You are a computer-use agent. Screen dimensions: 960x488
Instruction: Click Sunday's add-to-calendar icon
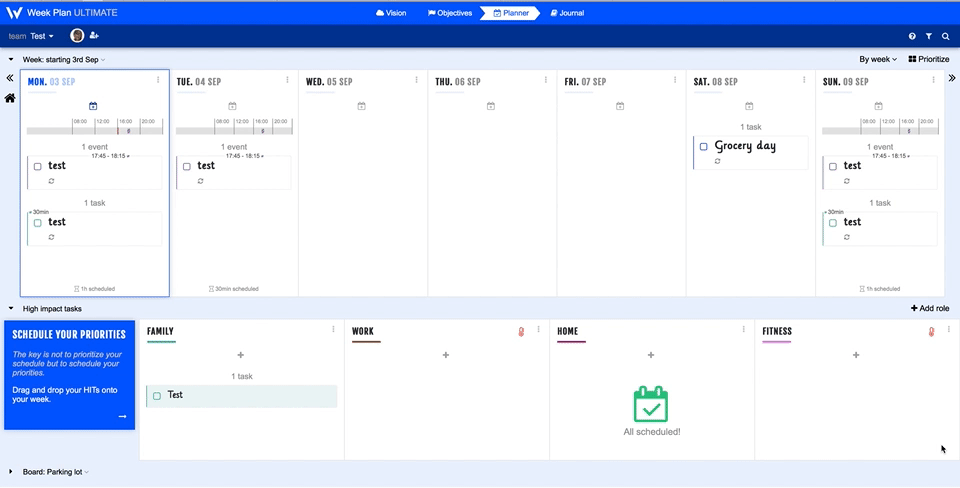coord(879,106)
